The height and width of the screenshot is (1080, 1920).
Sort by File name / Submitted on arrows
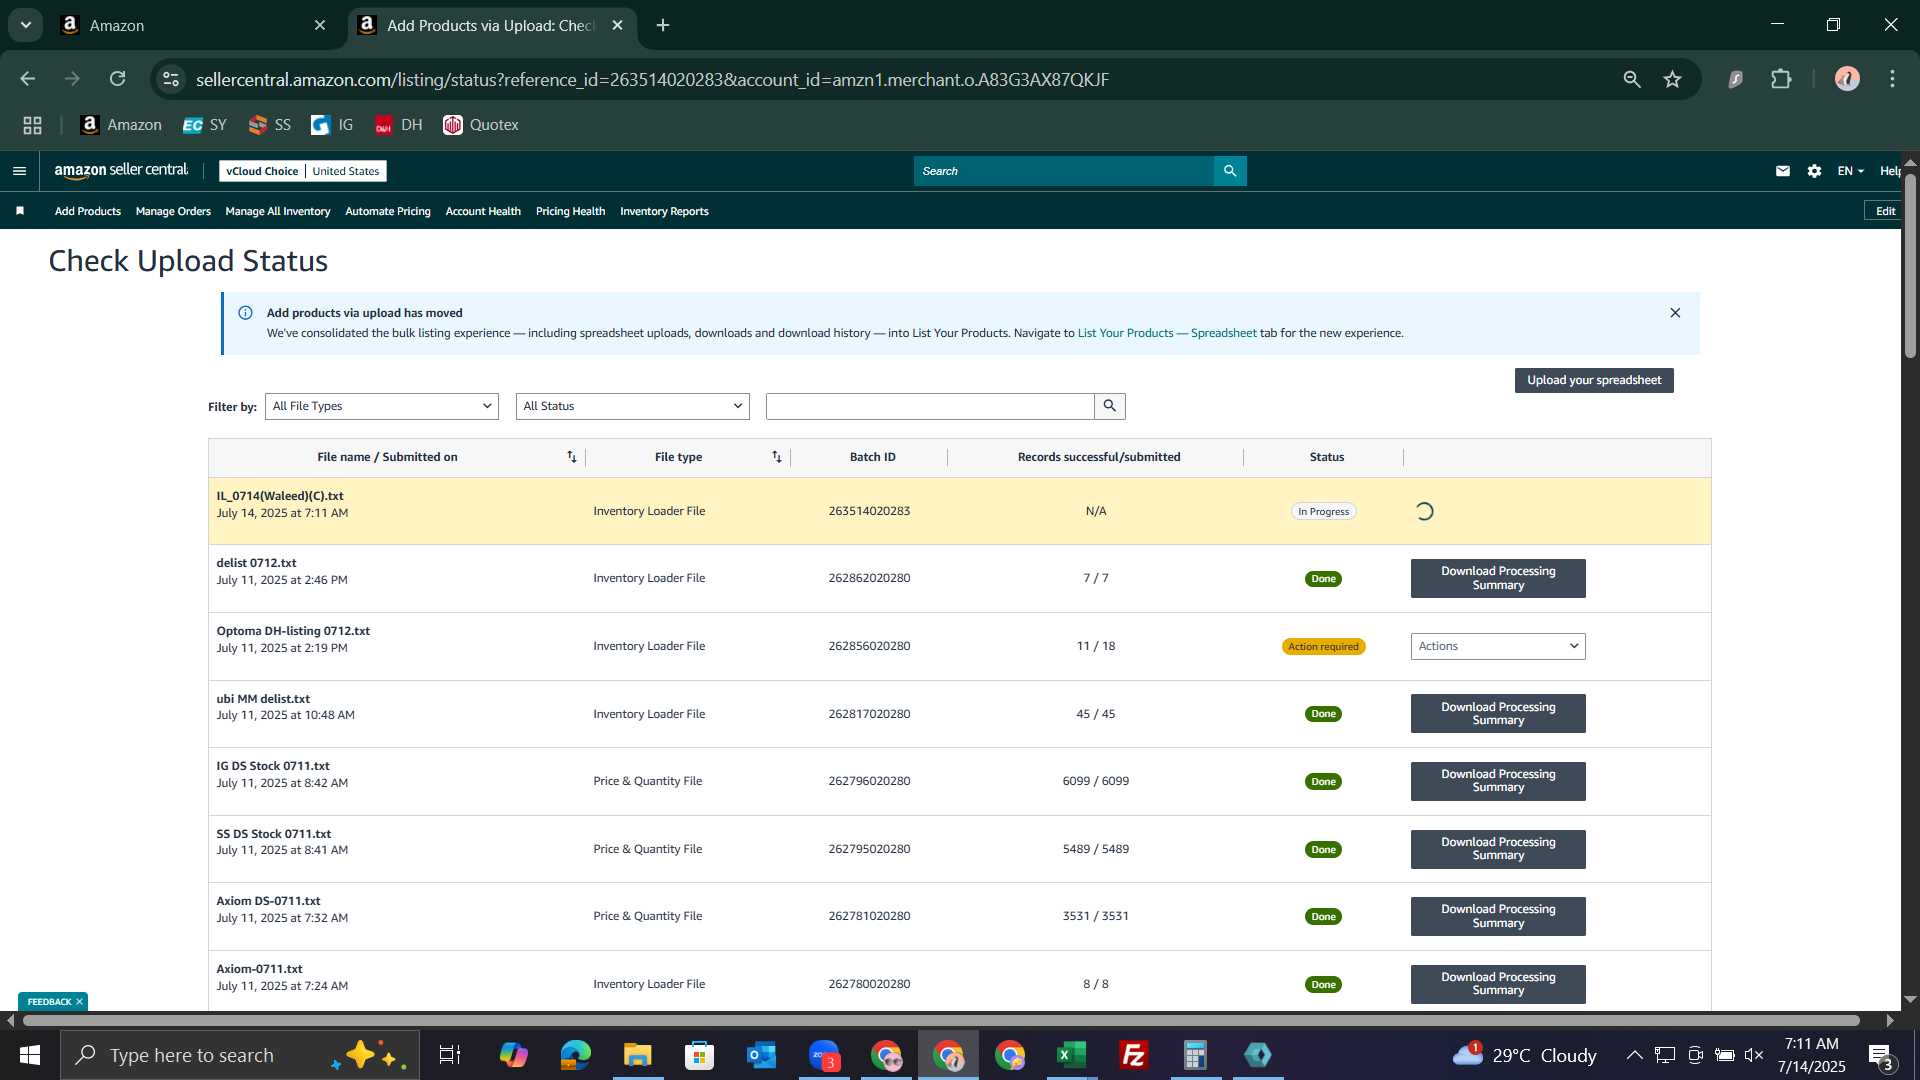click(x=572, y=457)
